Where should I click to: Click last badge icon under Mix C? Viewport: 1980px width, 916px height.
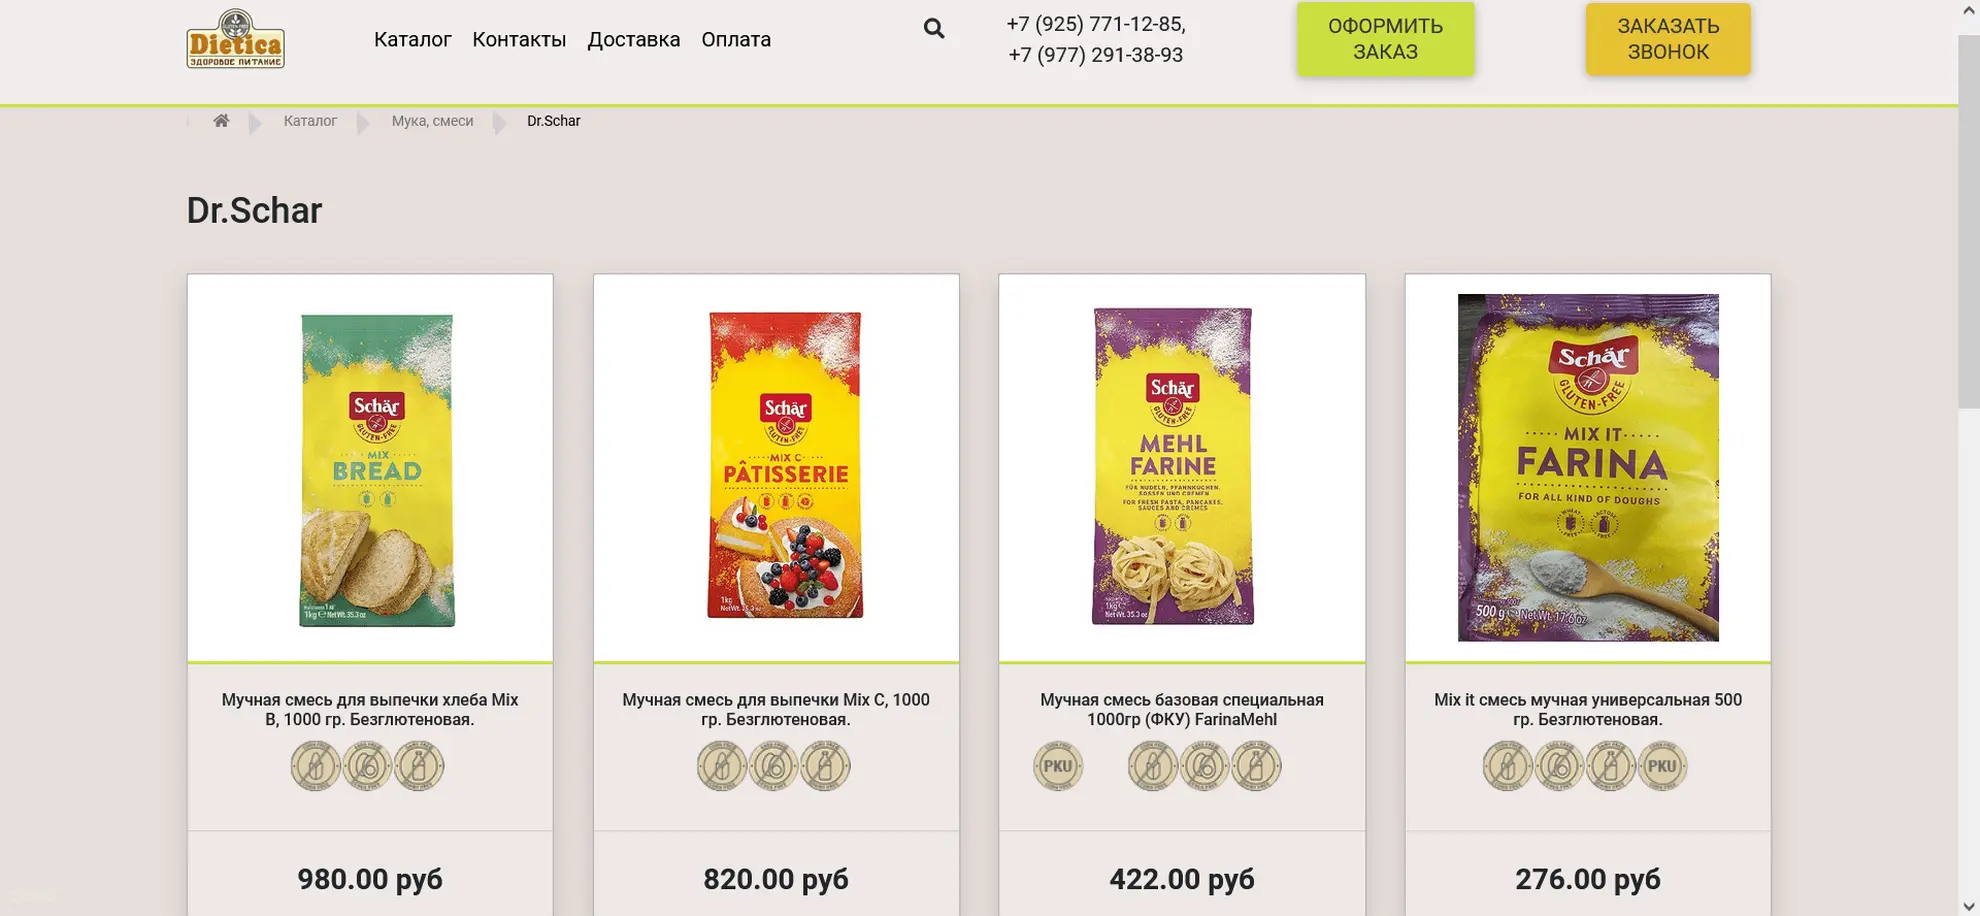pos(825,766)
